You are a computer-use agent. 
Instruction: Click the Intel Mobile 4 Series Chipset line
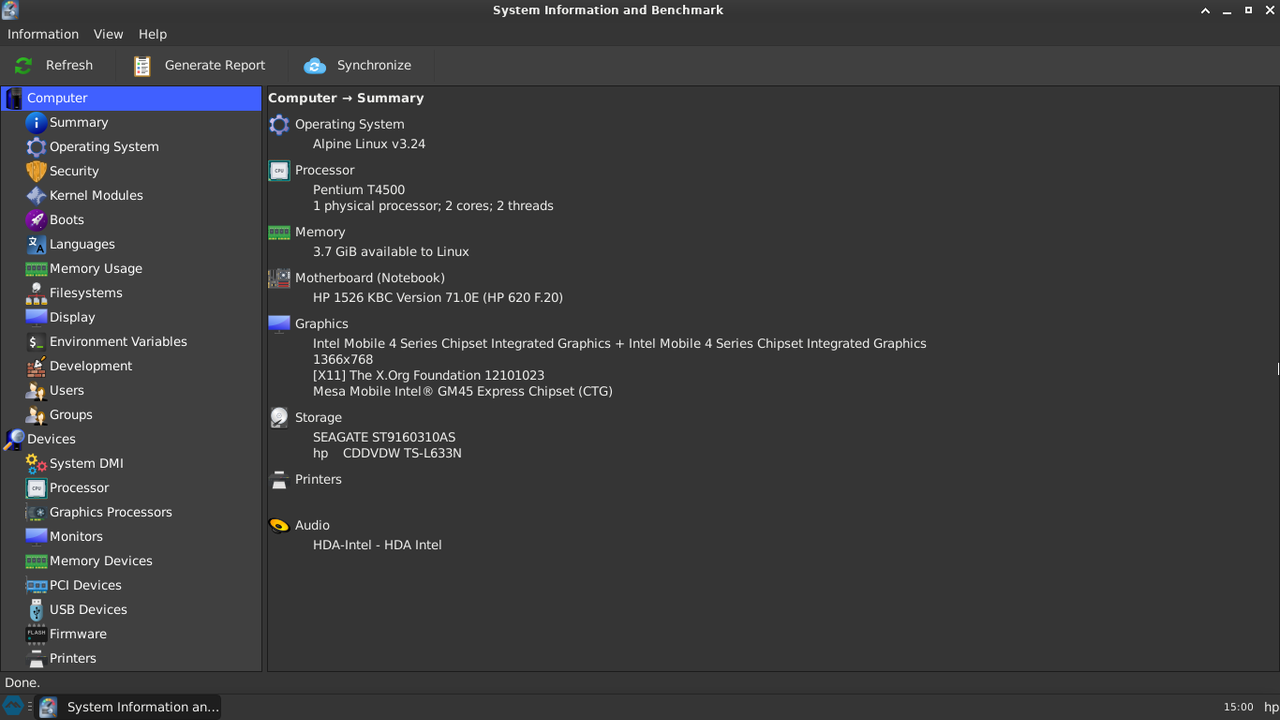coord(620,344)
